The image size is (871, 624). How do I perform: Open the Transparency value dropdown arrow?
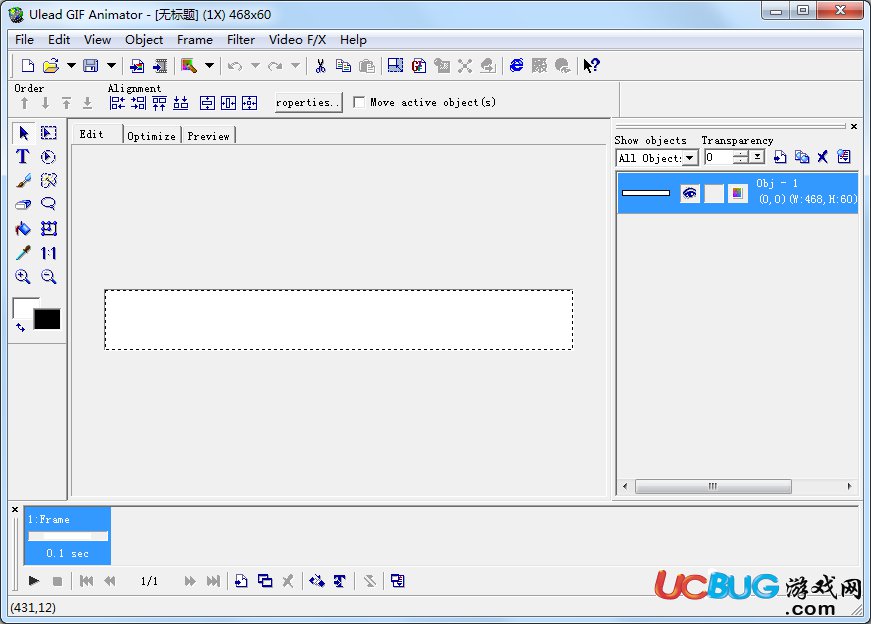(757, 157)
